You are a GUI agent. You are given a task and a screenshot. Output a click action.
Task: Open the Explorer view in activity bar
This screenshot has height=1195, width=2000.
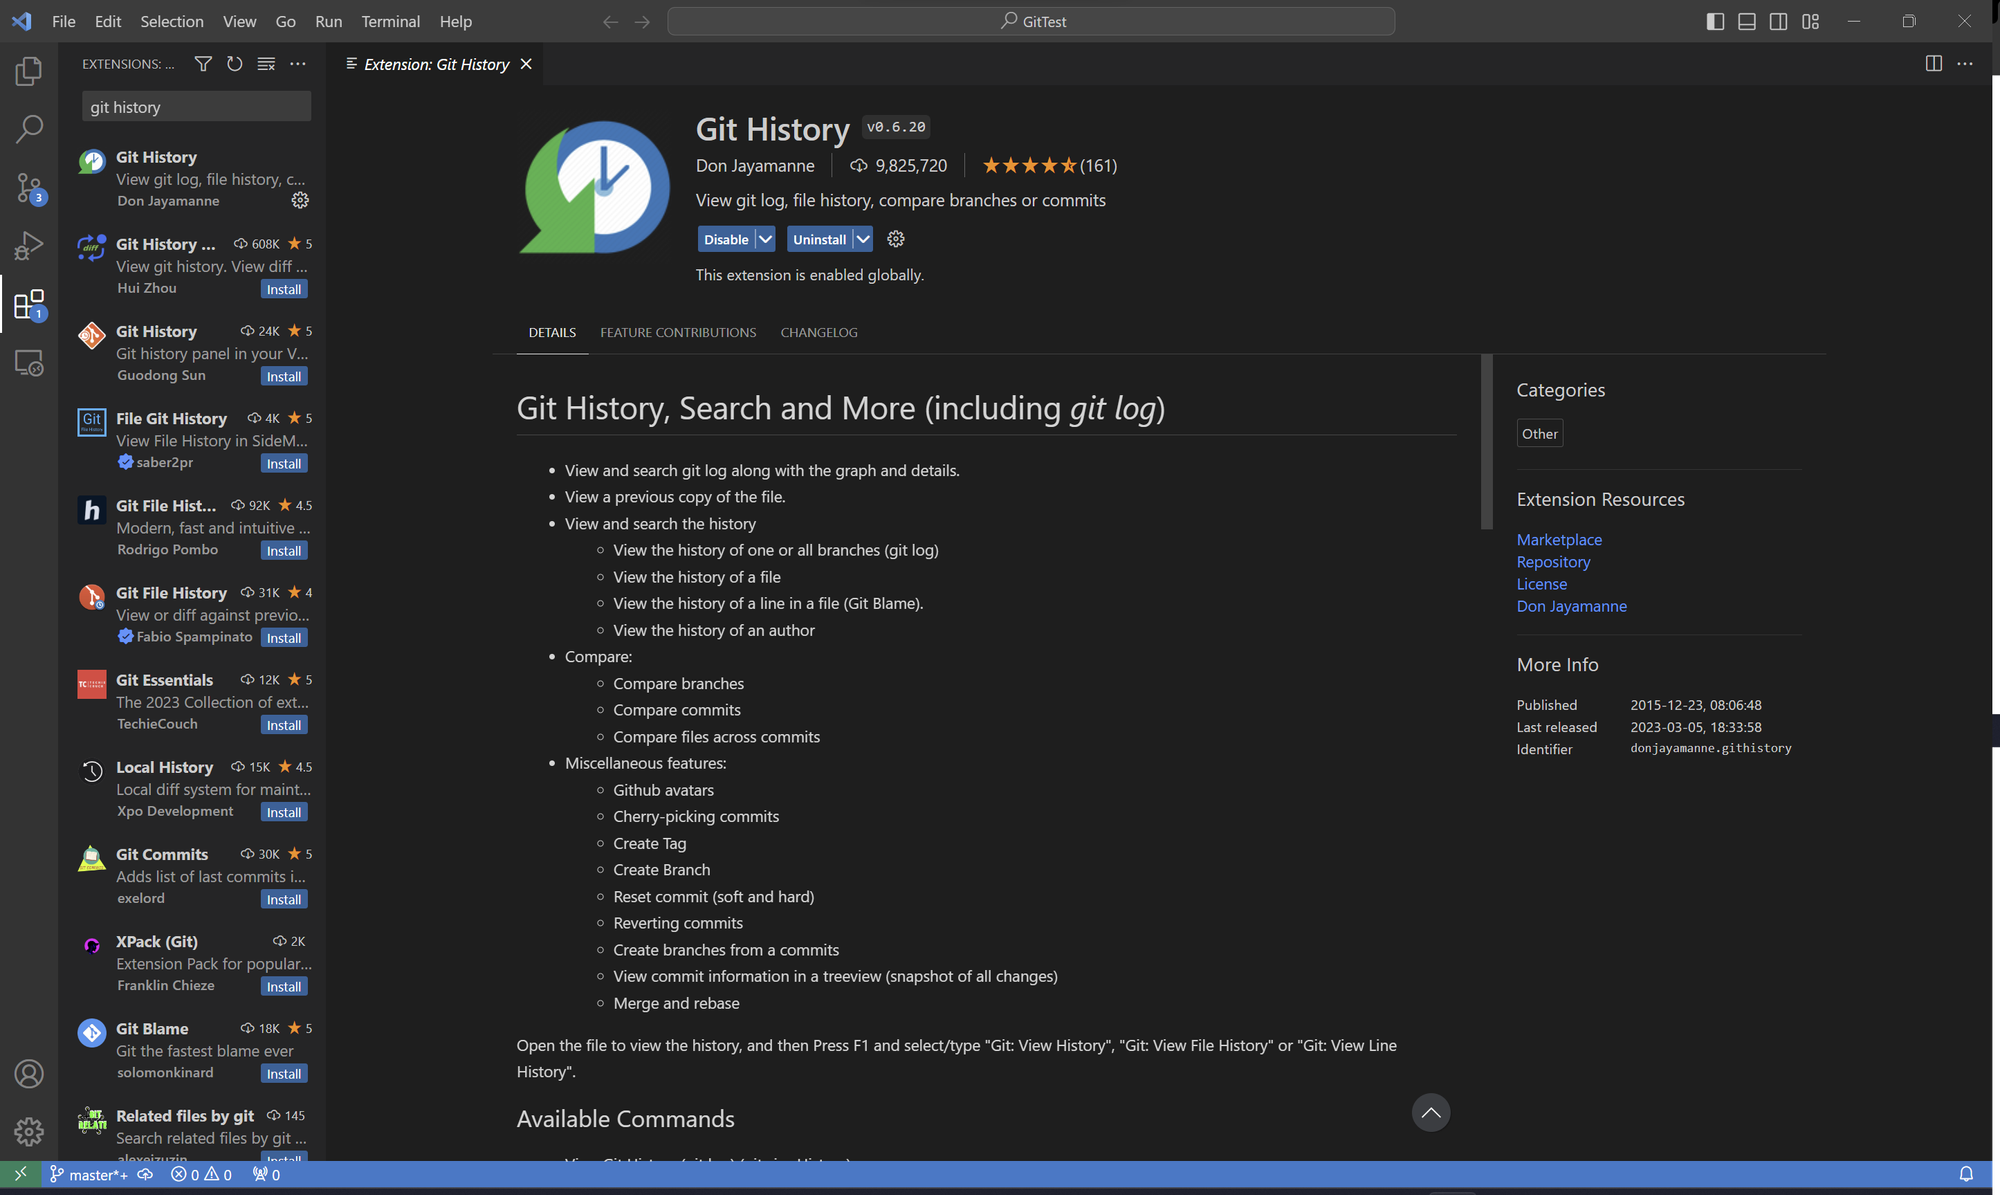(x=29, y=71)
